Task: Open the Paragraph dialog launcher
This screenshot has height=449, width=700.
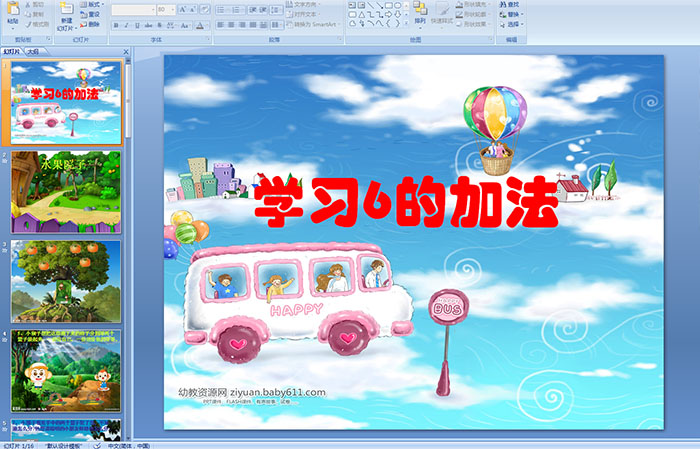Action: [340, 40]
